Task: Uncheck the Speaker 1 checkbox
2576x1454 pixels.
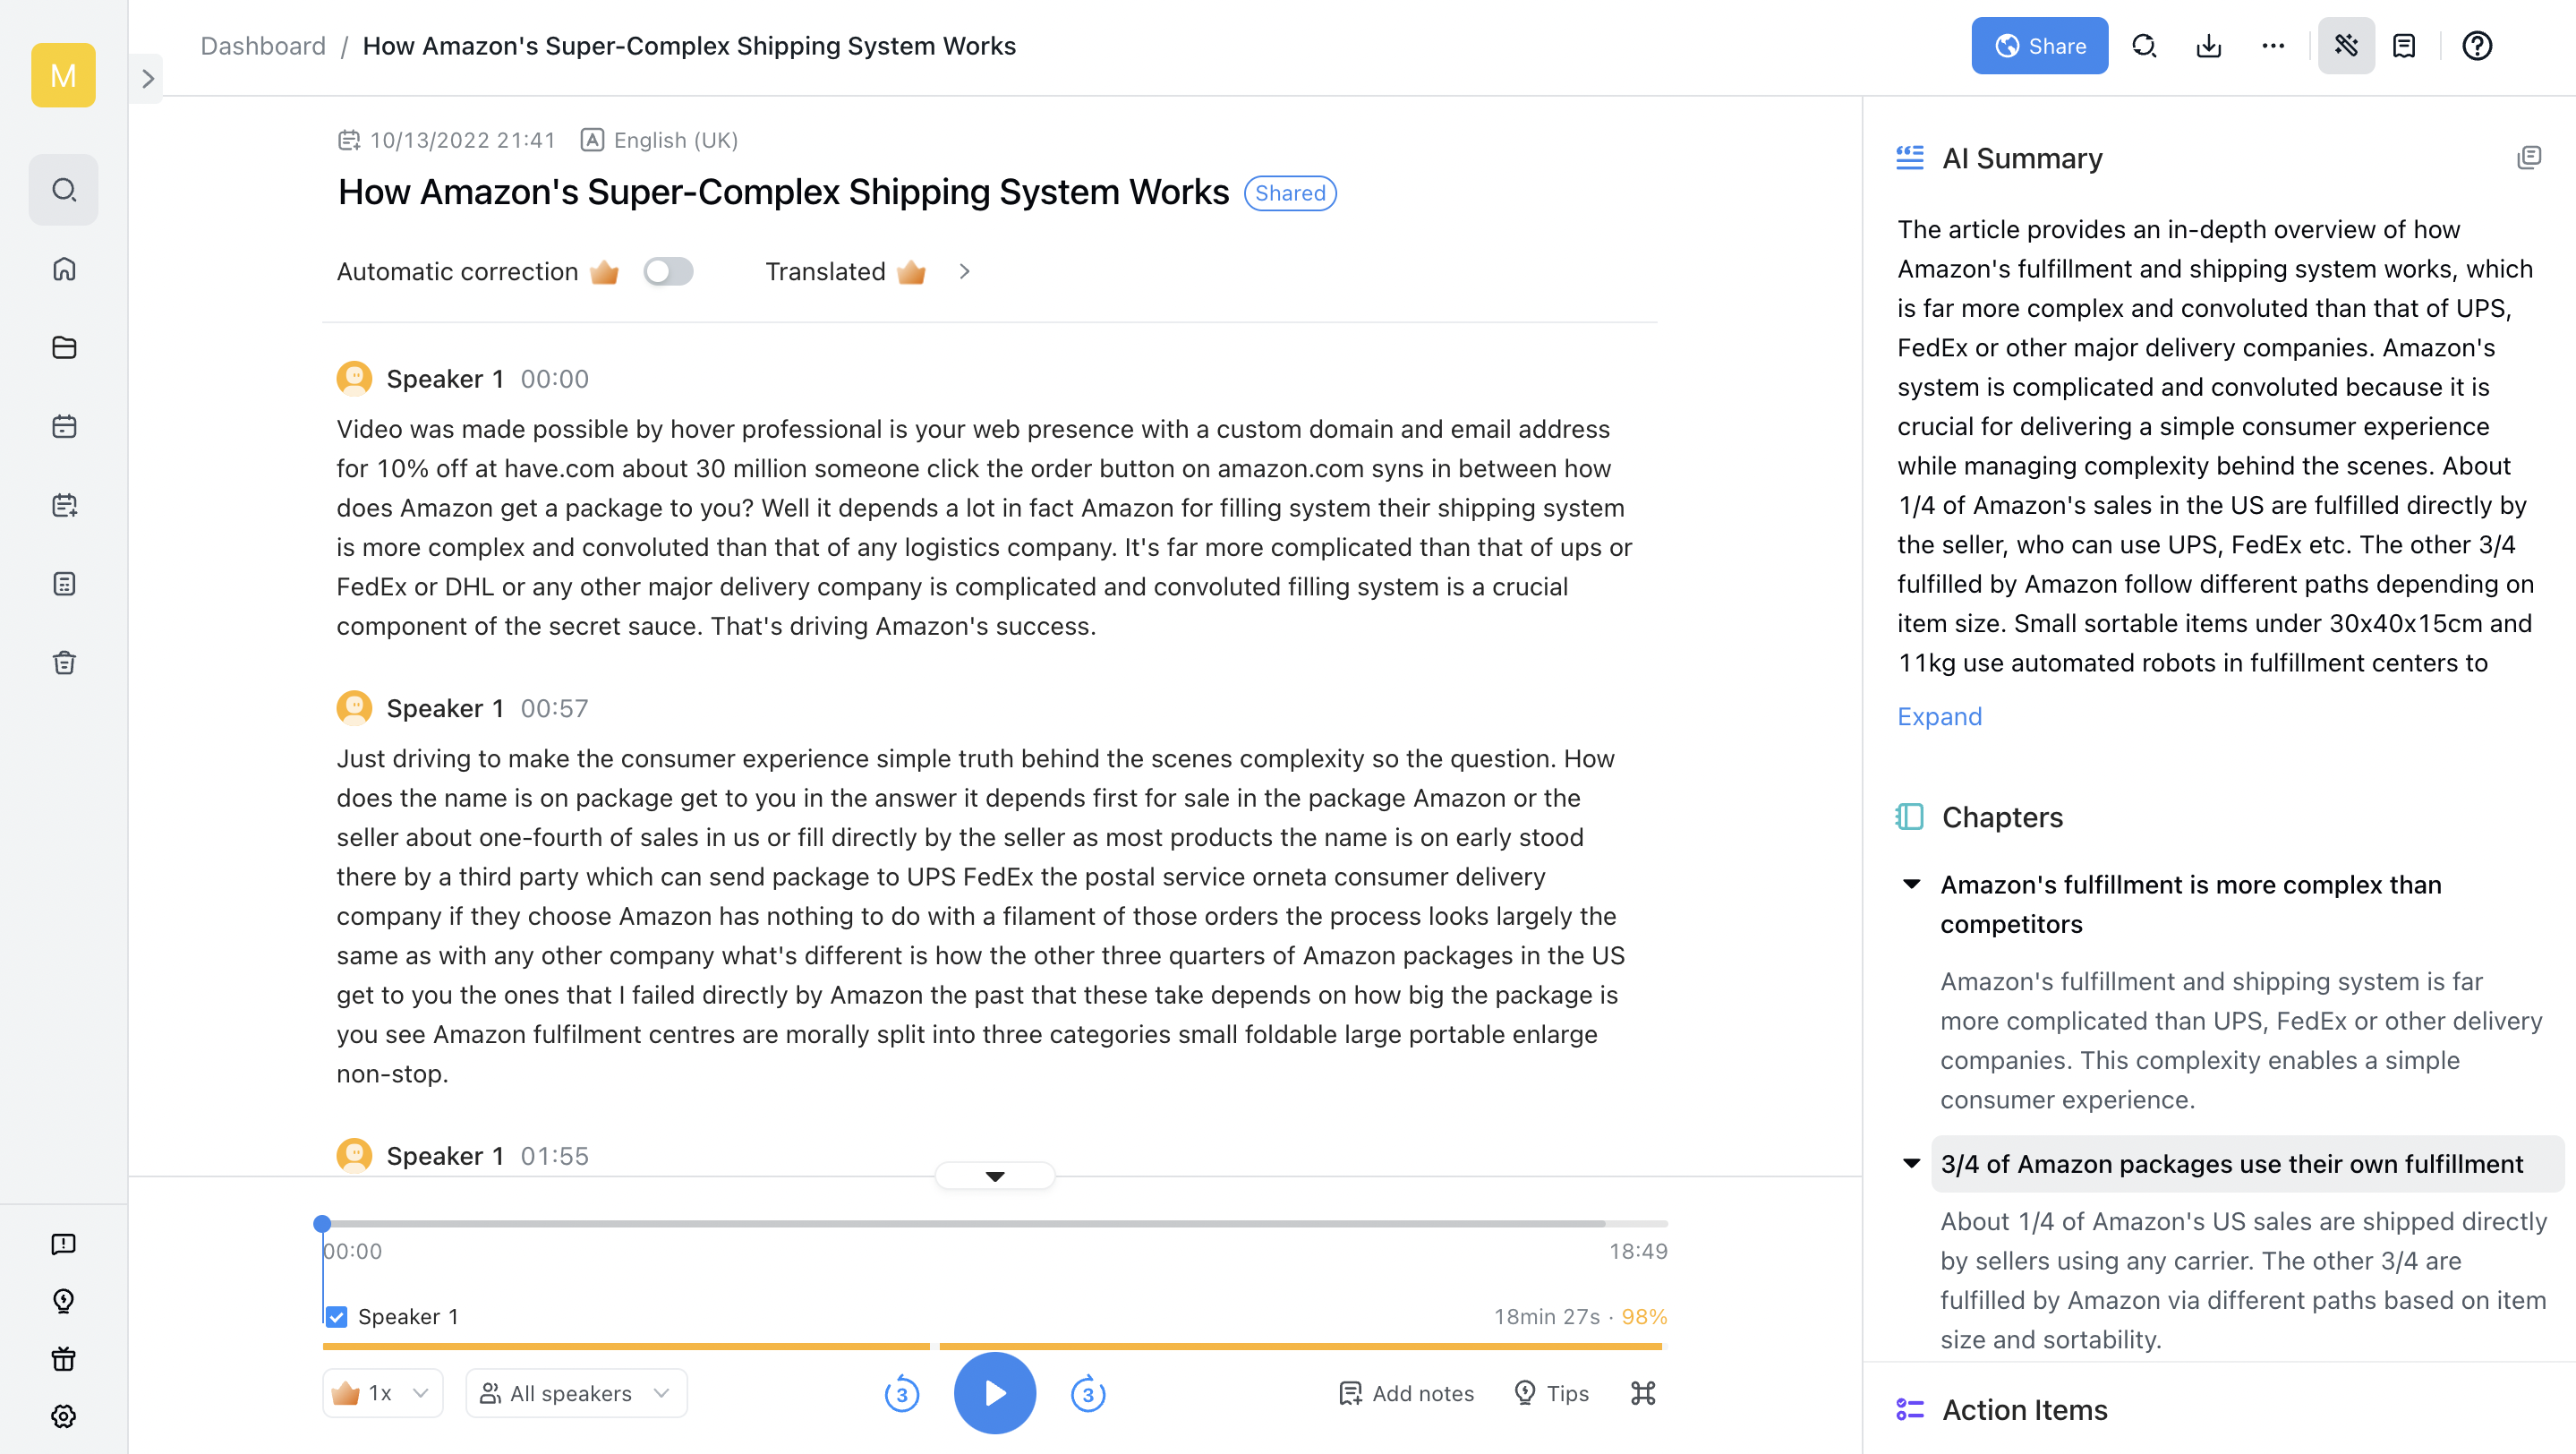Action: (337, 1317)
